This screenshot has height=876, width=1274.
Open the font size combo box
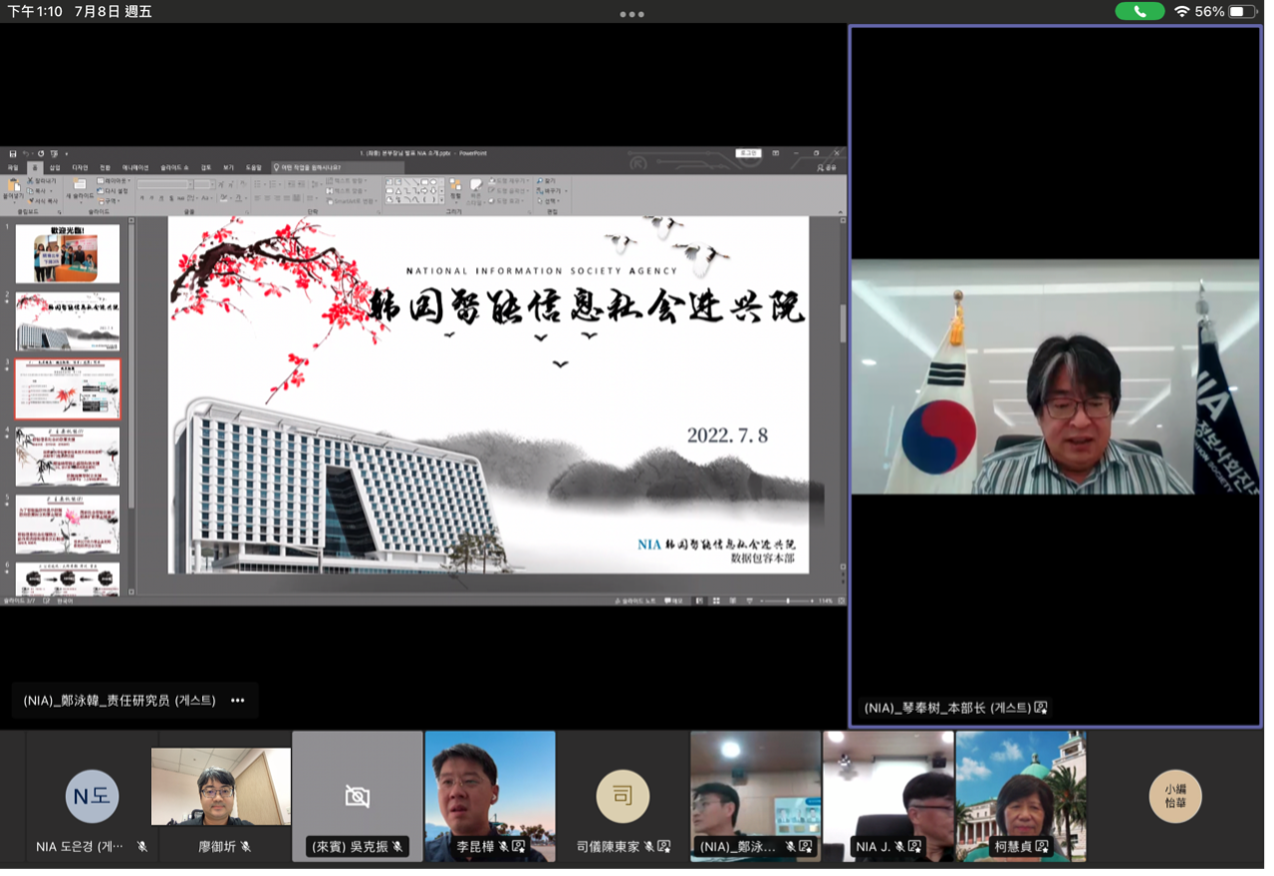pyautogui.click(x=204, y=185)
